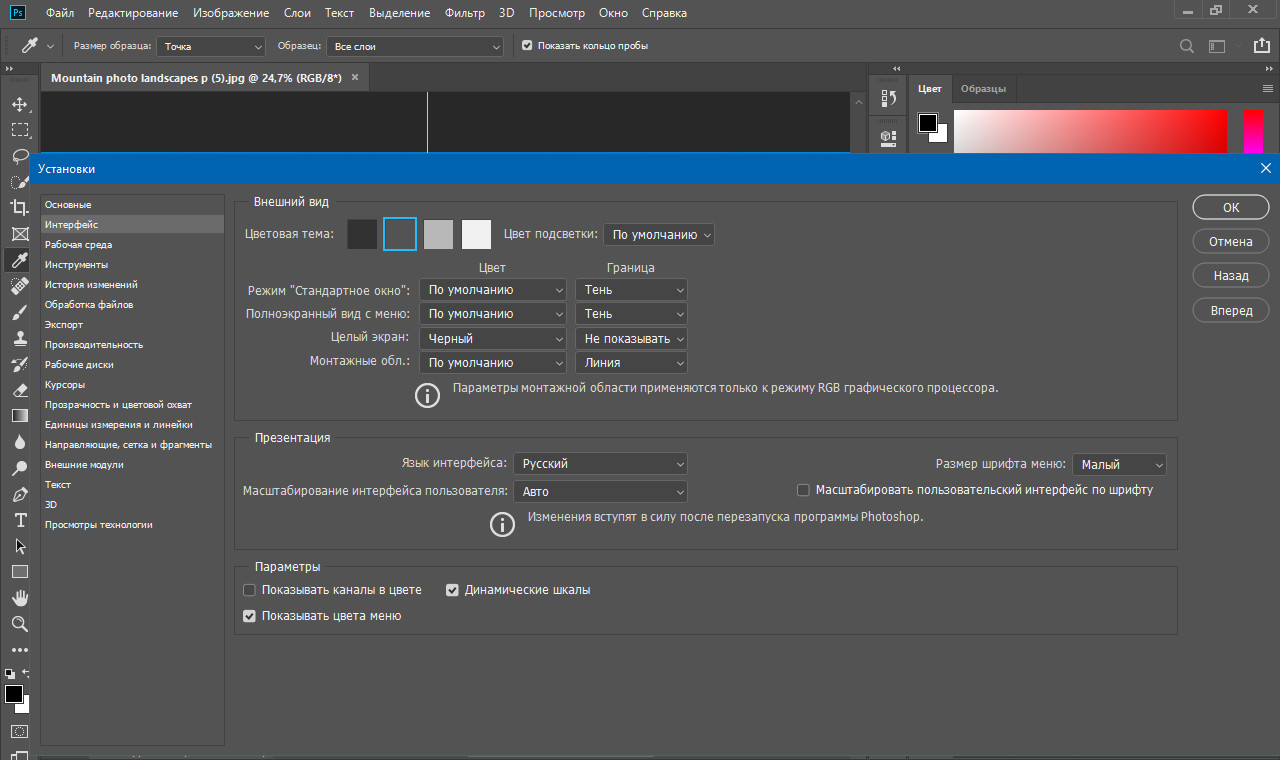Select the Clone Stamp tool

point(19,338)
